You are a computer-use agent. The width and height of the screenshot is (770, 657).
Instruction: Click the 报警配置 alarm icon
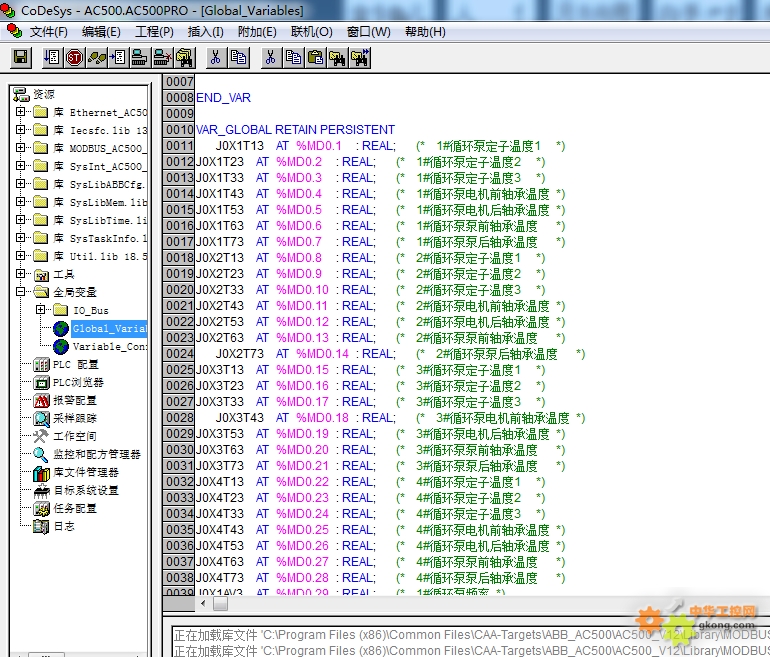point(41,401)
